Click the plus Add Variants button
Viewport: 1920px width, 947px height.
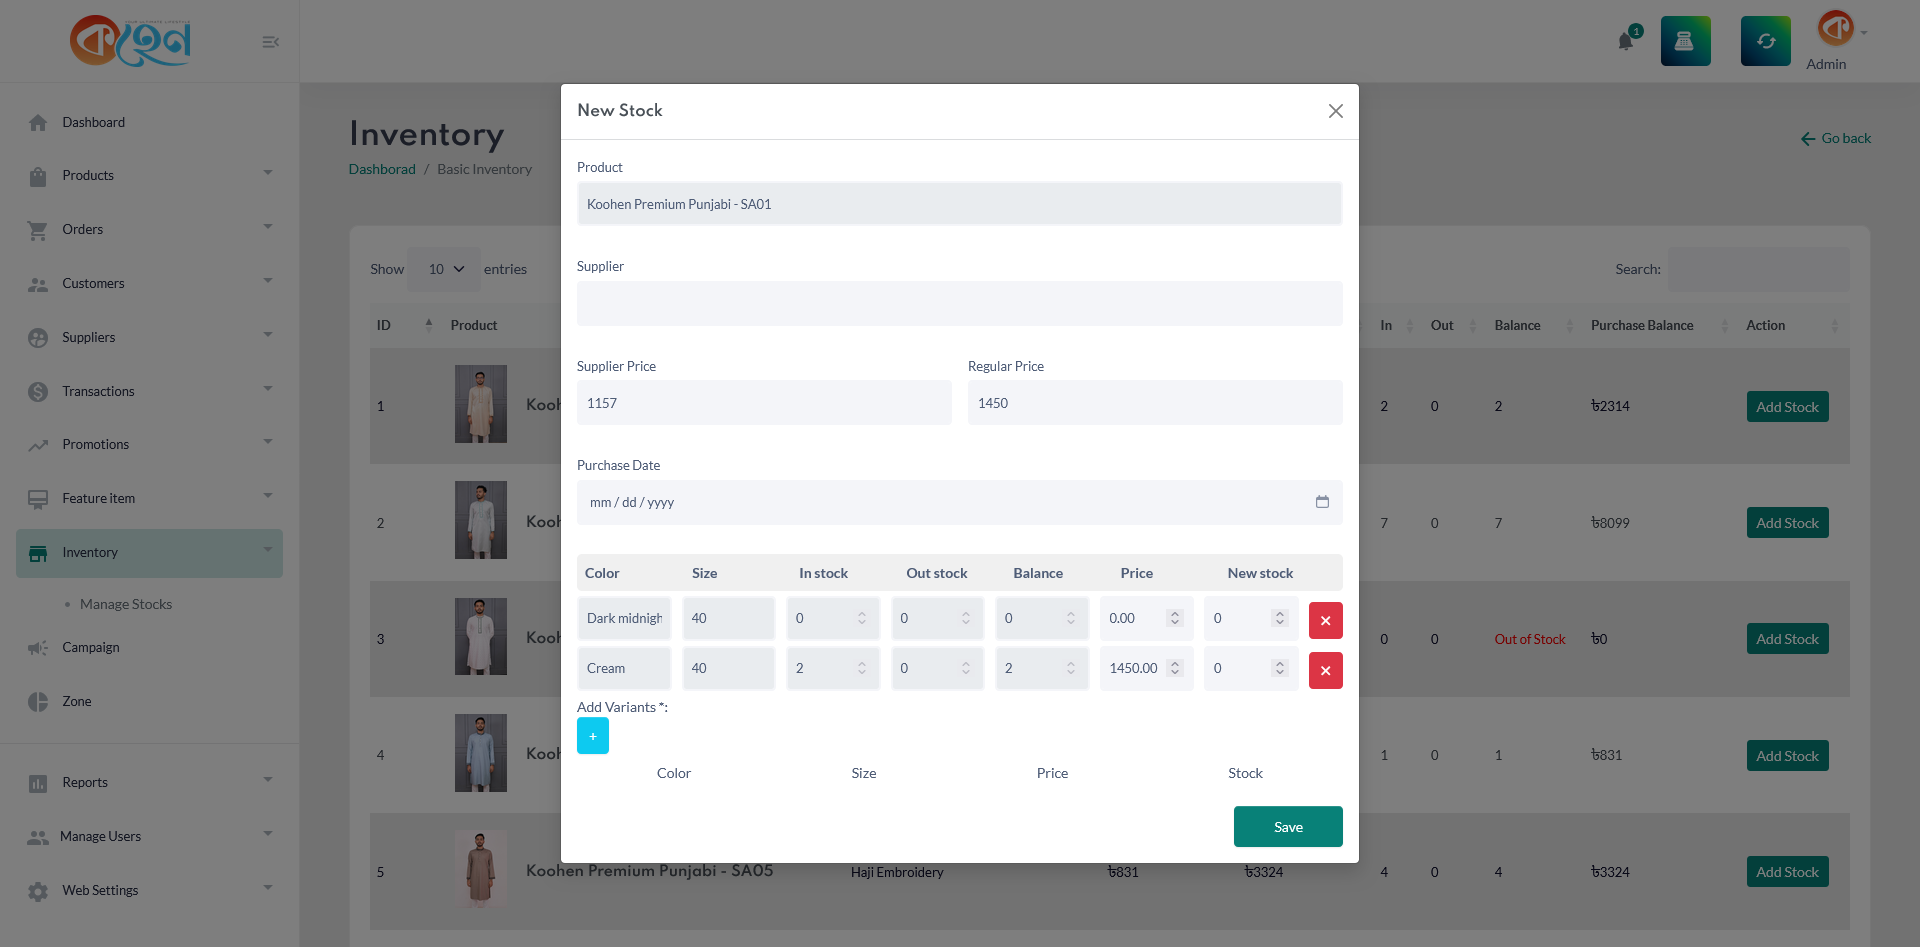pos(592,736)
